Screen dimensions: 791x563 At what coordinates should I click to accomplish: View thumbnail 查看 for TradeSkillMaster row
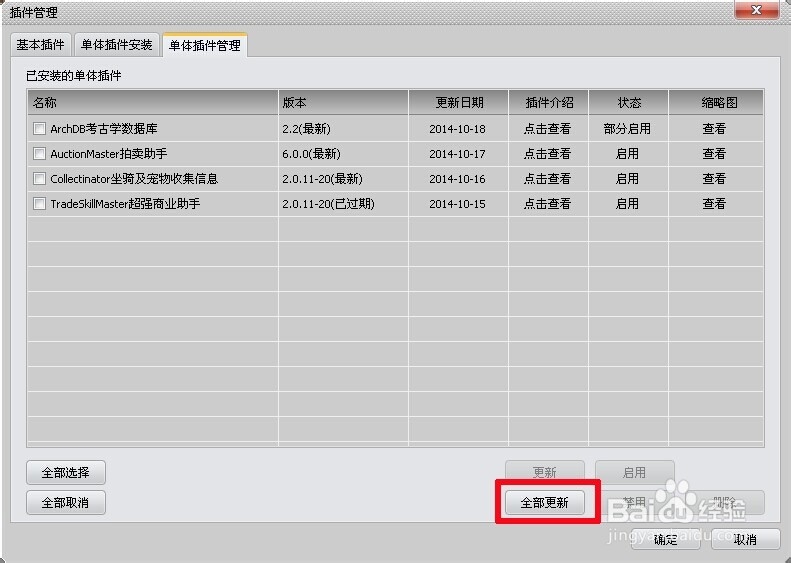pyautogui.click(x=714, y=204)
